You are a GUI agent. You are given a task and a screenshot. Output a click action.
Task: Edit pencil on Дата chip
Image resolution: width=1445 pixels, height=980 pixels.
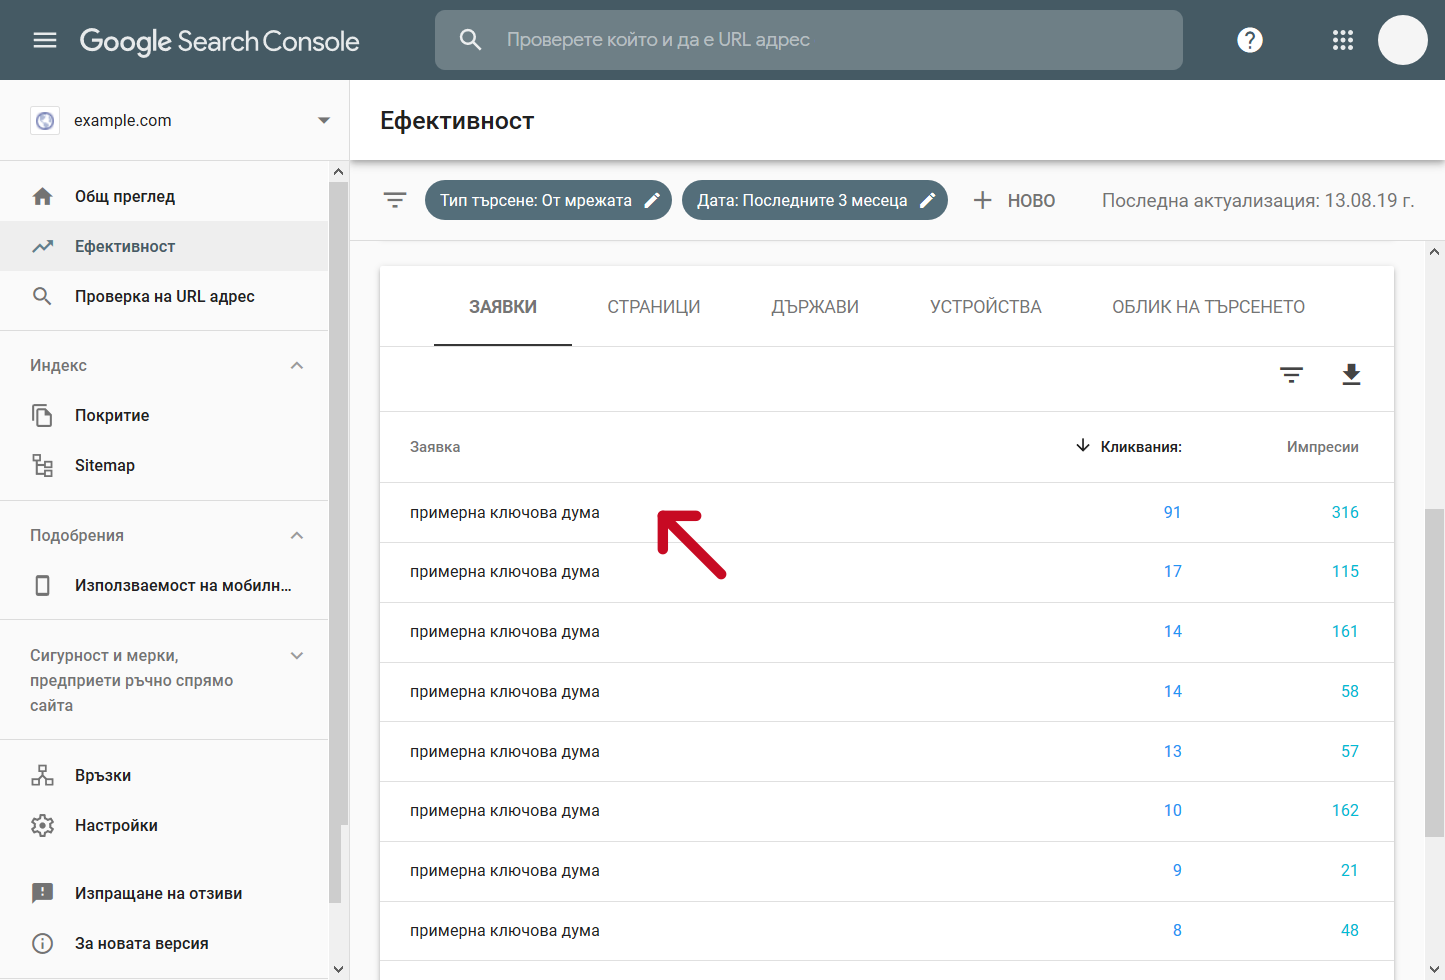pos(928,200)
